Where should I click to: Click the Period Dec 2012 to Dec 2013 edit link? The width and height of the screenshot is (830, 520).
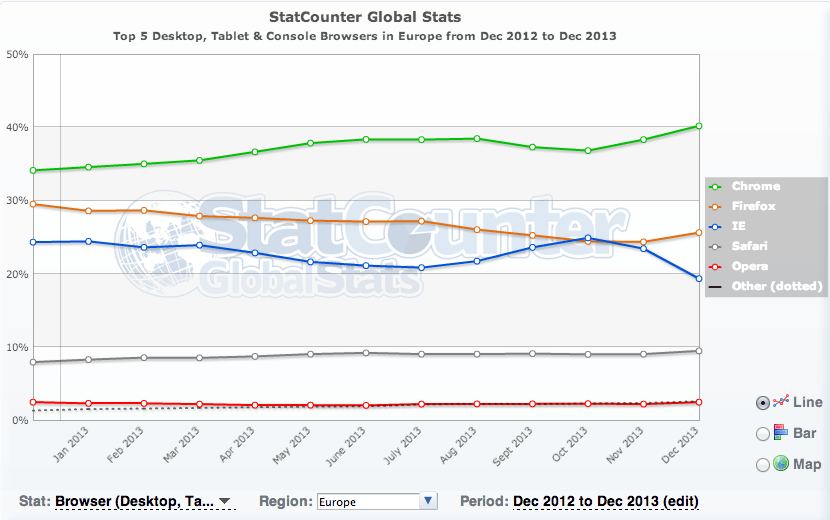click(x=606, y=501)
